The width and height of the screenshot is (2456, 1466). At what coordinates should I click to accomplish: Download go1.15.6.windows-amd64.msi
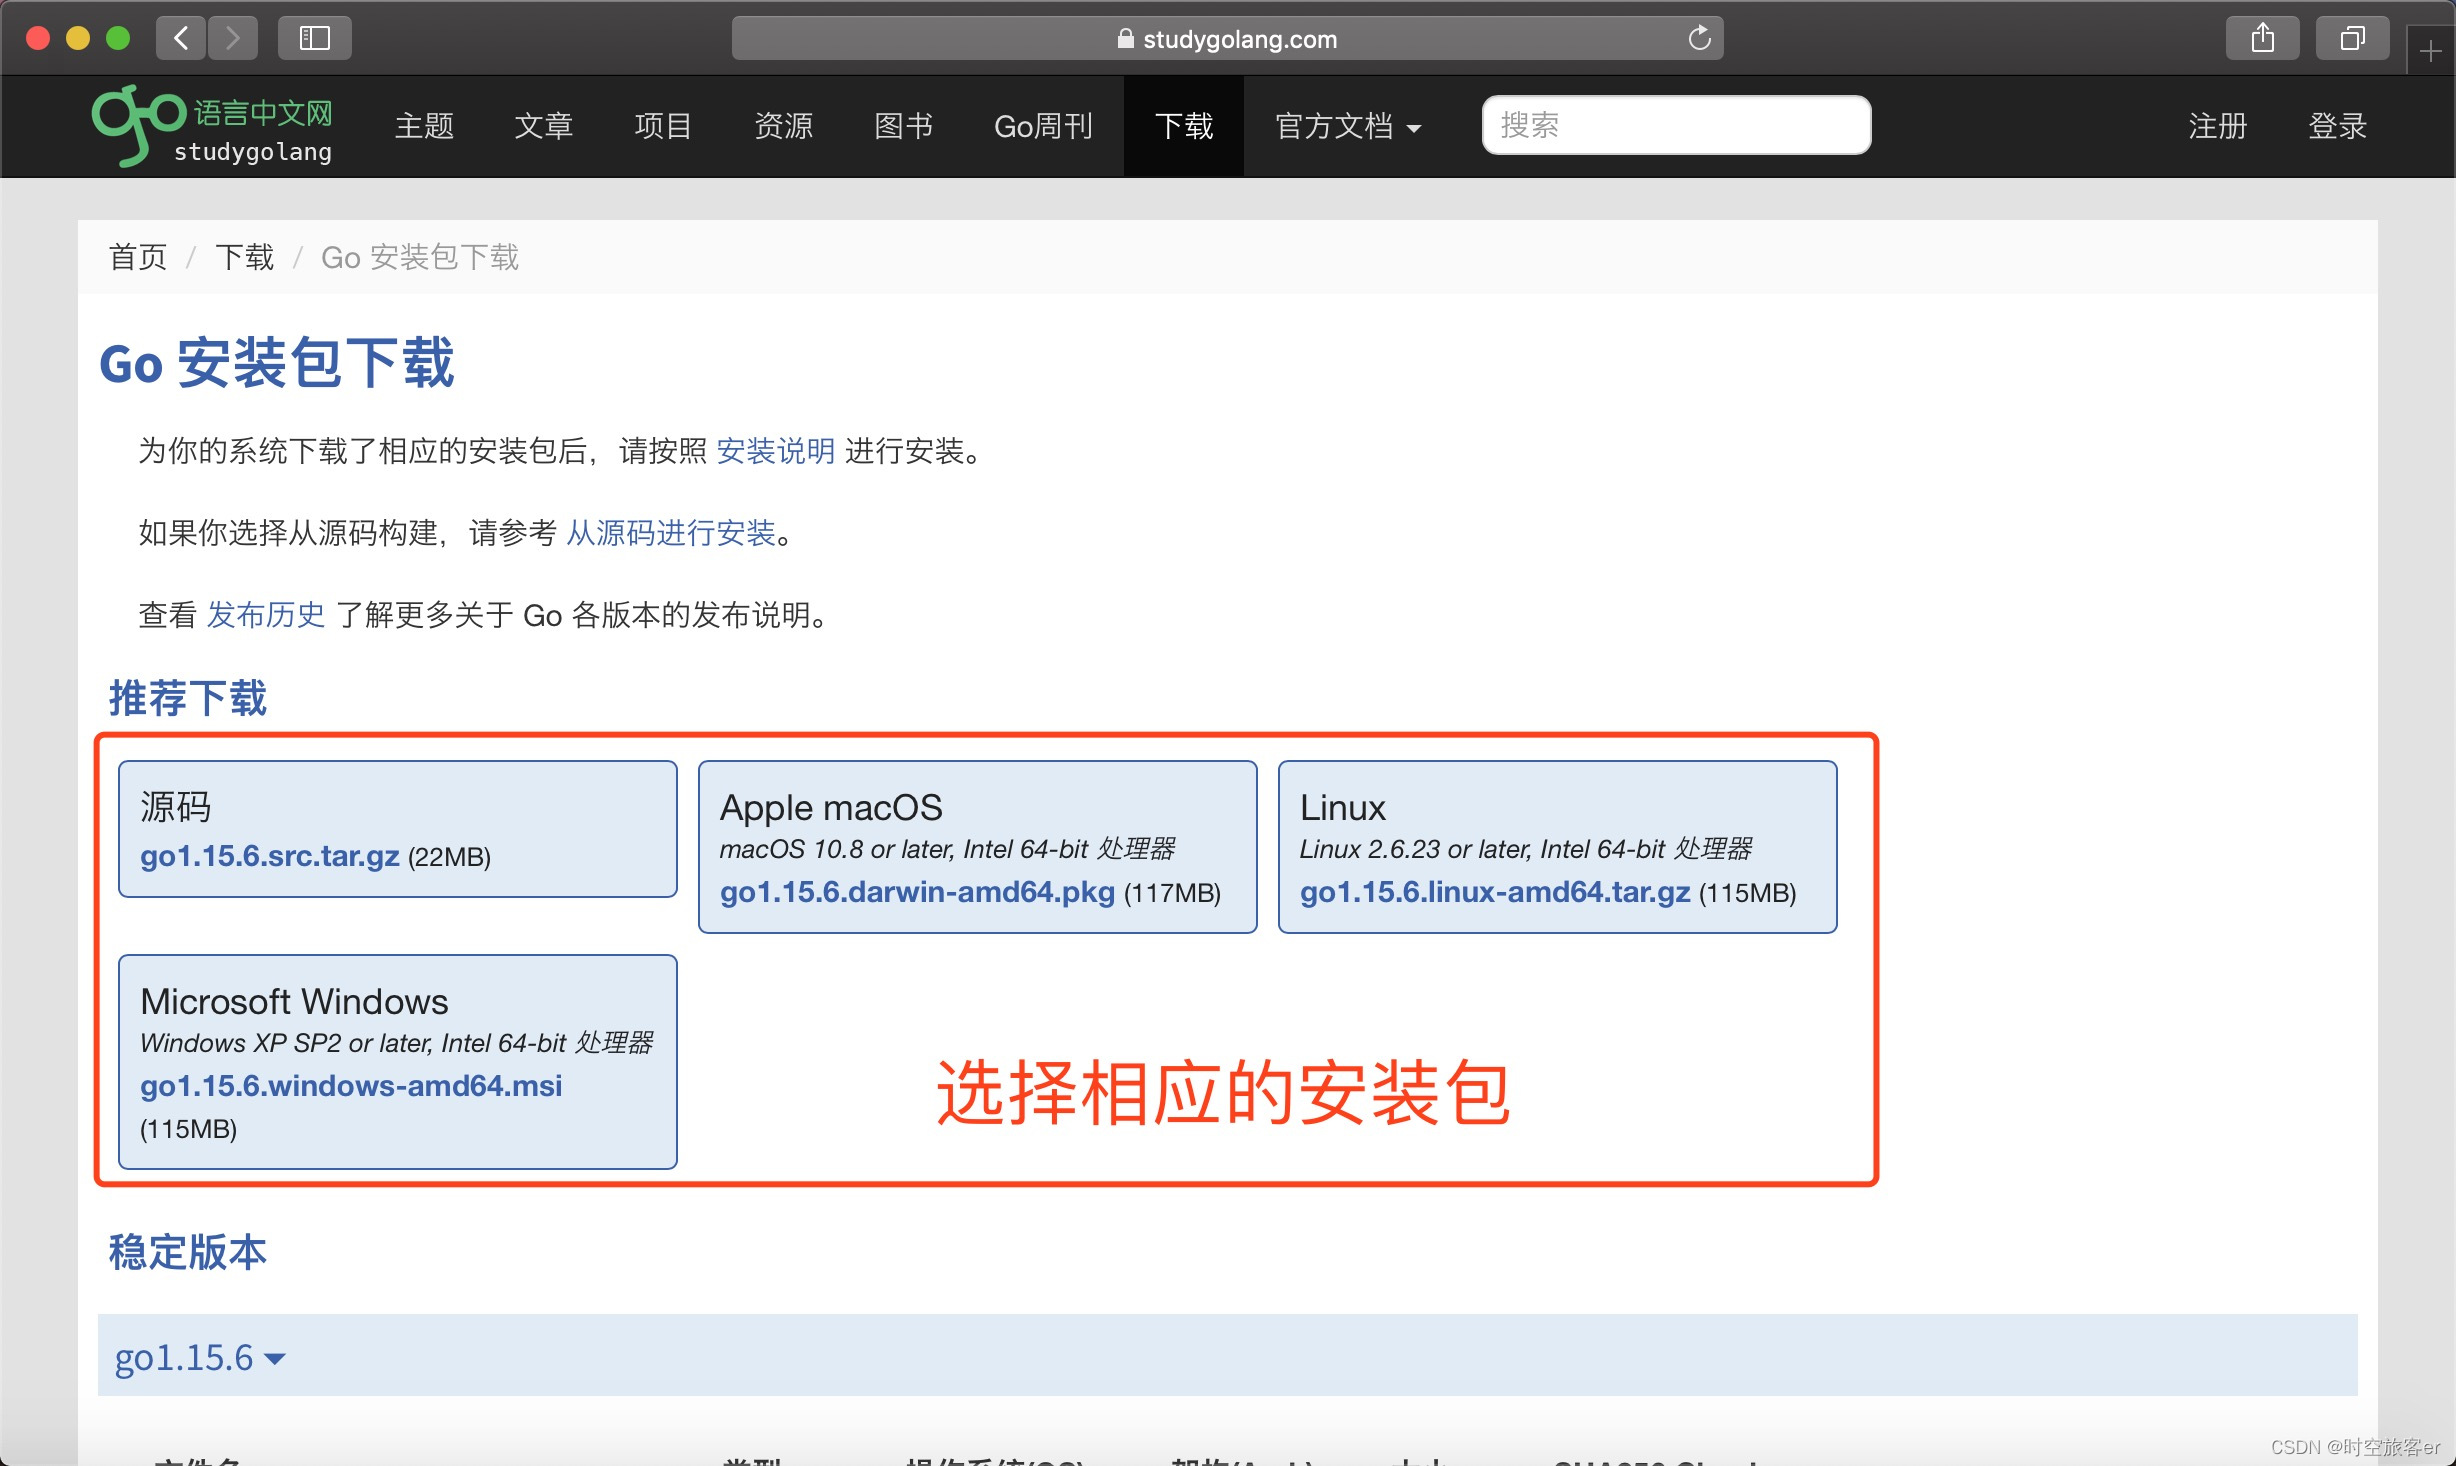351,1086
